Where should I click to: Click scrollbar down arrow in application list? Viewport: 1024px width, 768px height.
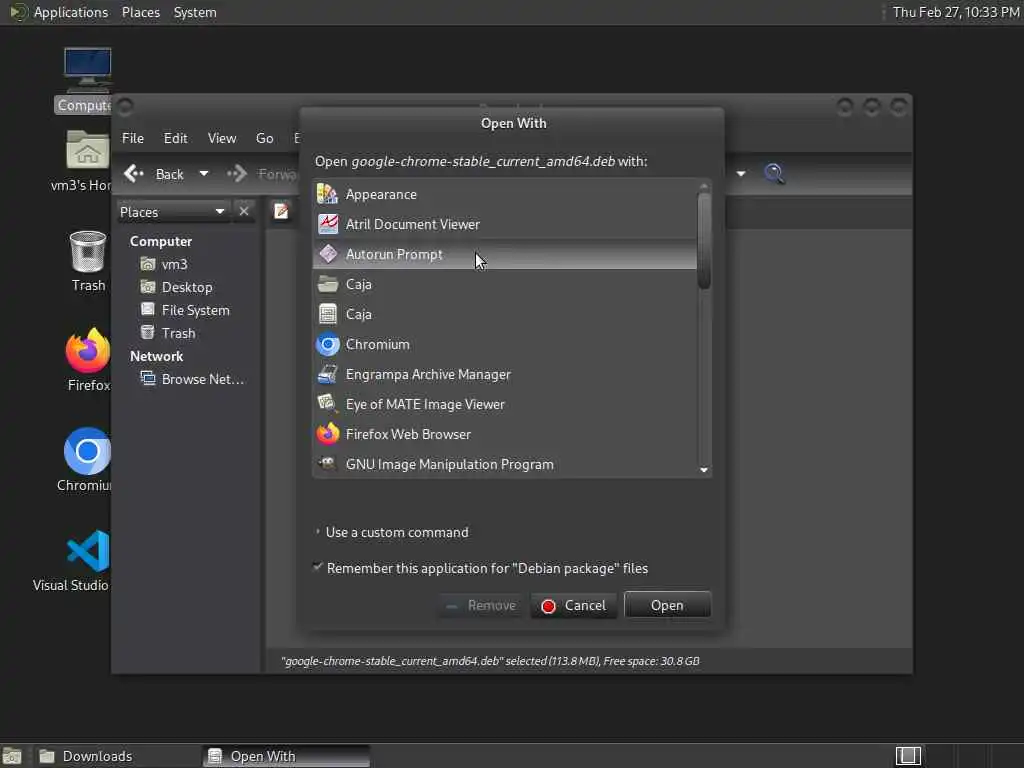704,470
